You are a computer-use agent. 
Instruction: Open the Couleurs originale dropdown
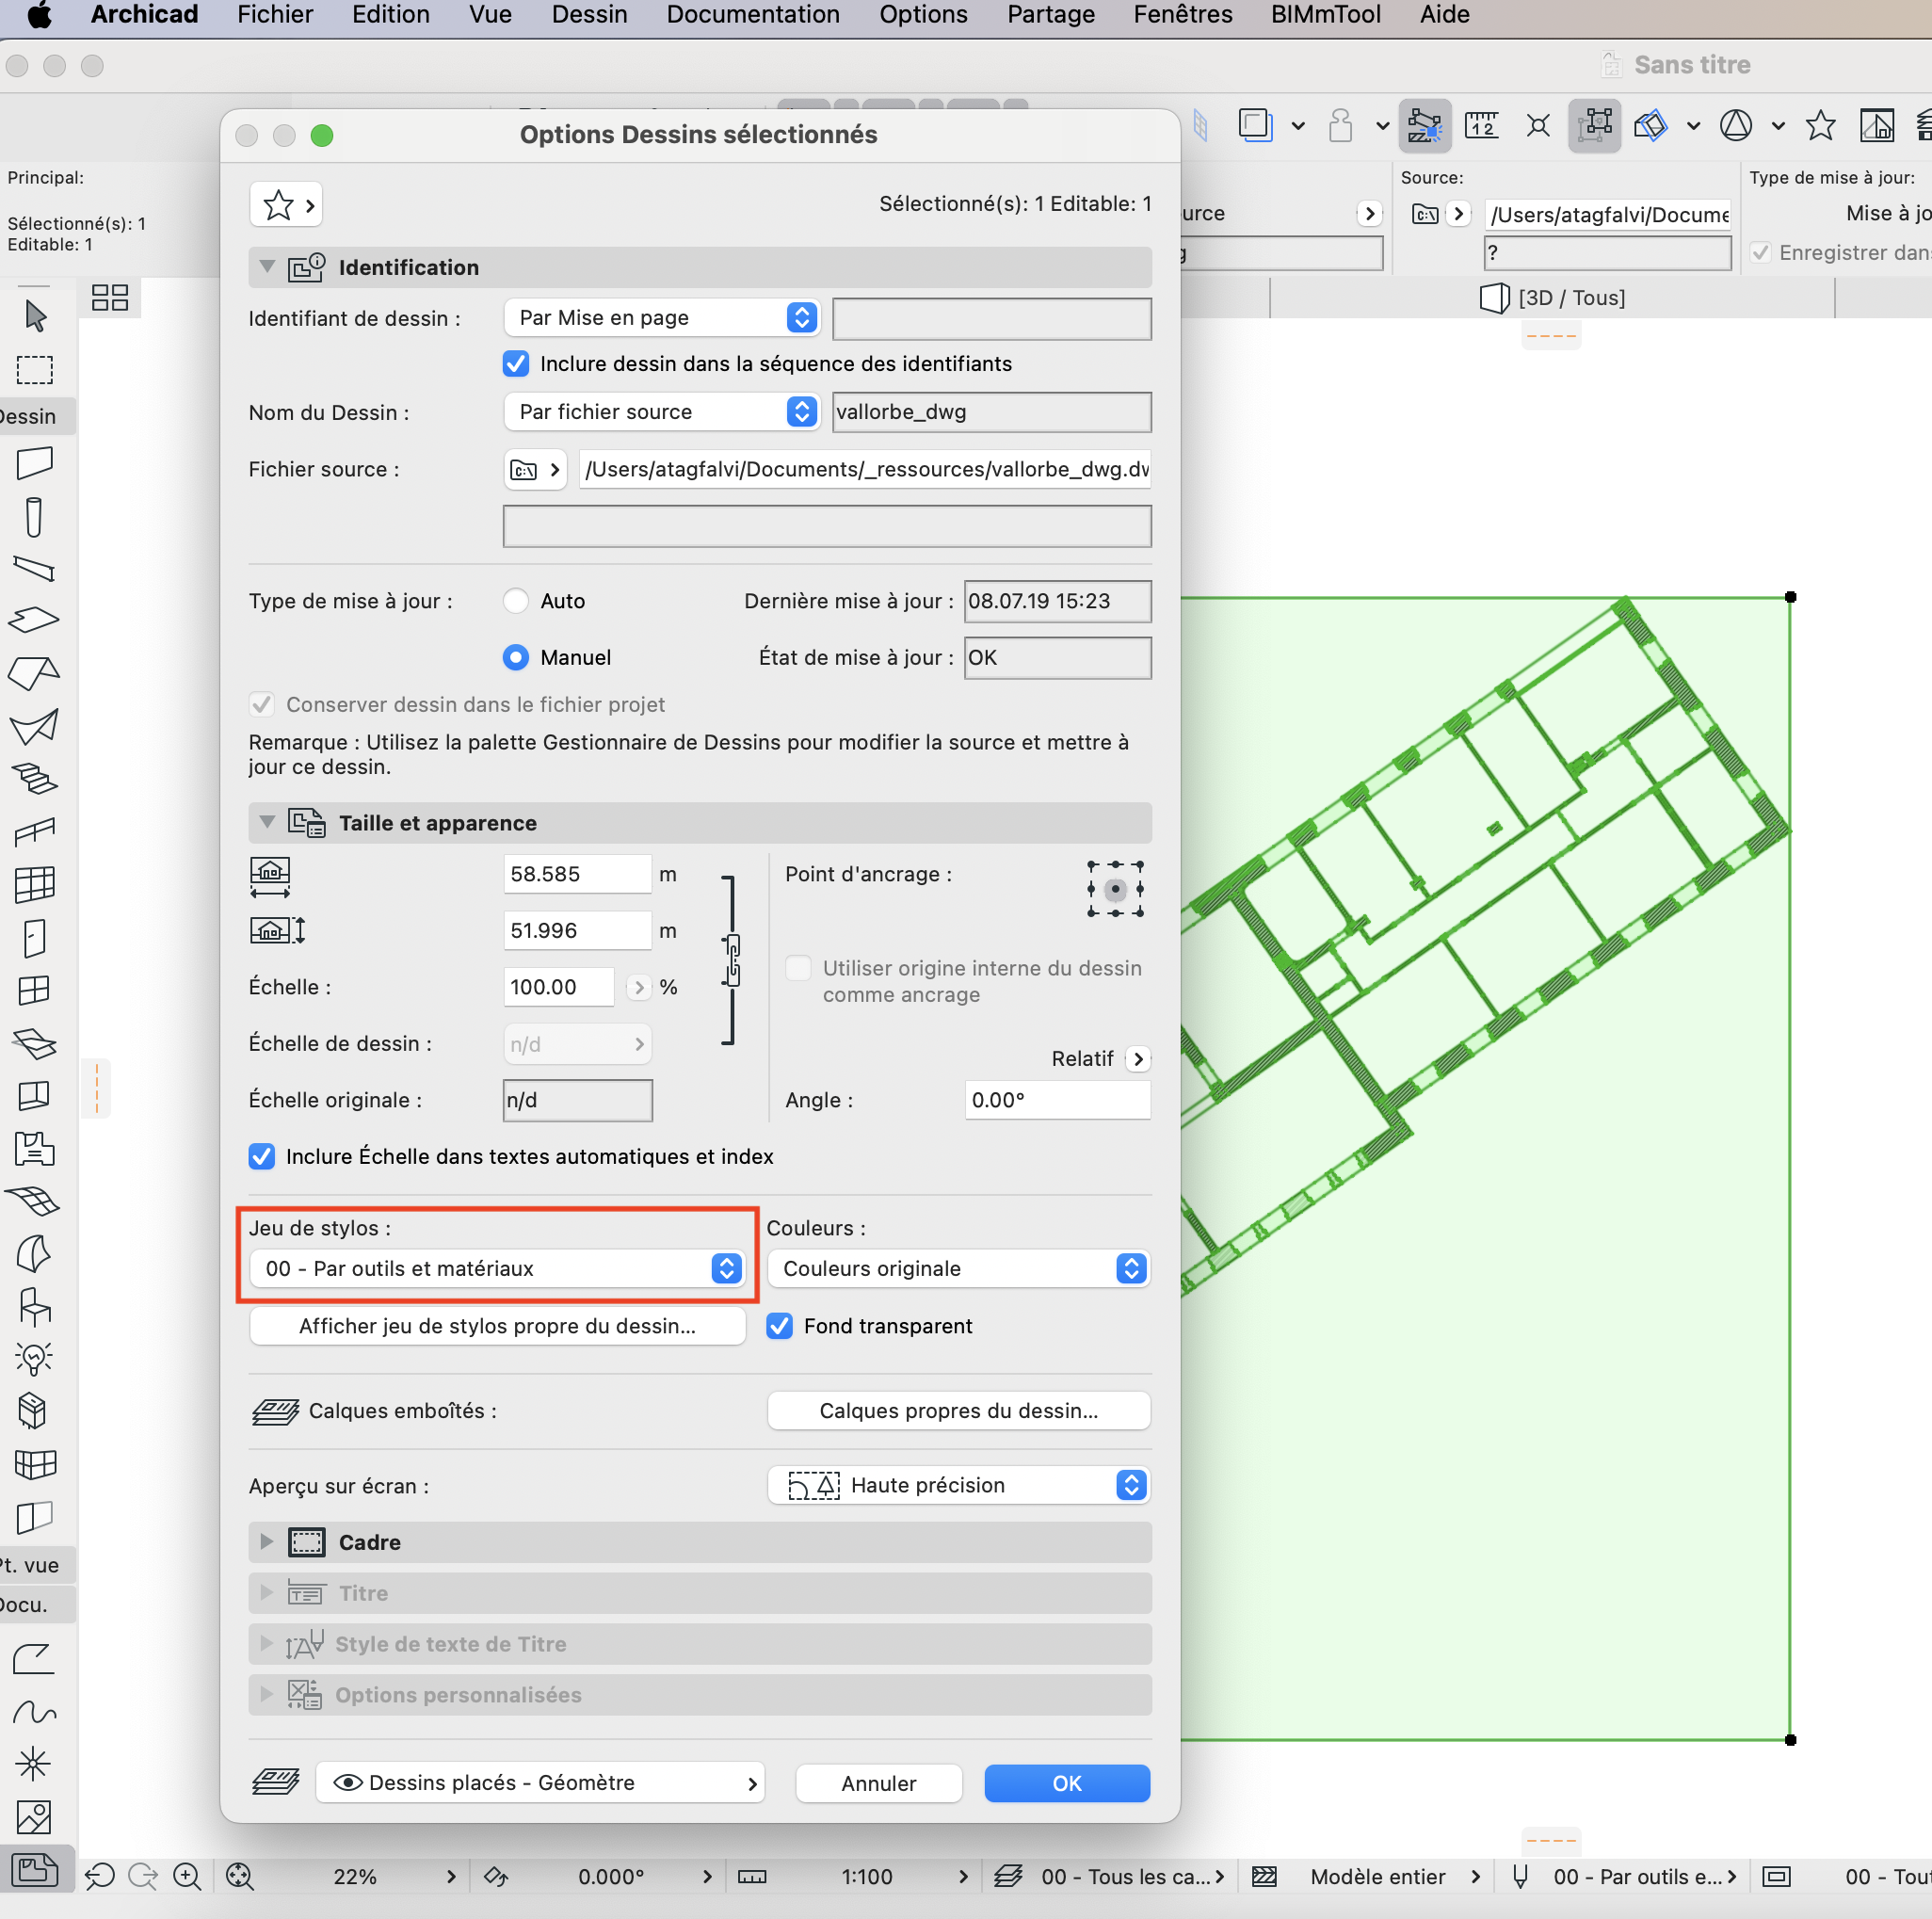(959, 1268)
